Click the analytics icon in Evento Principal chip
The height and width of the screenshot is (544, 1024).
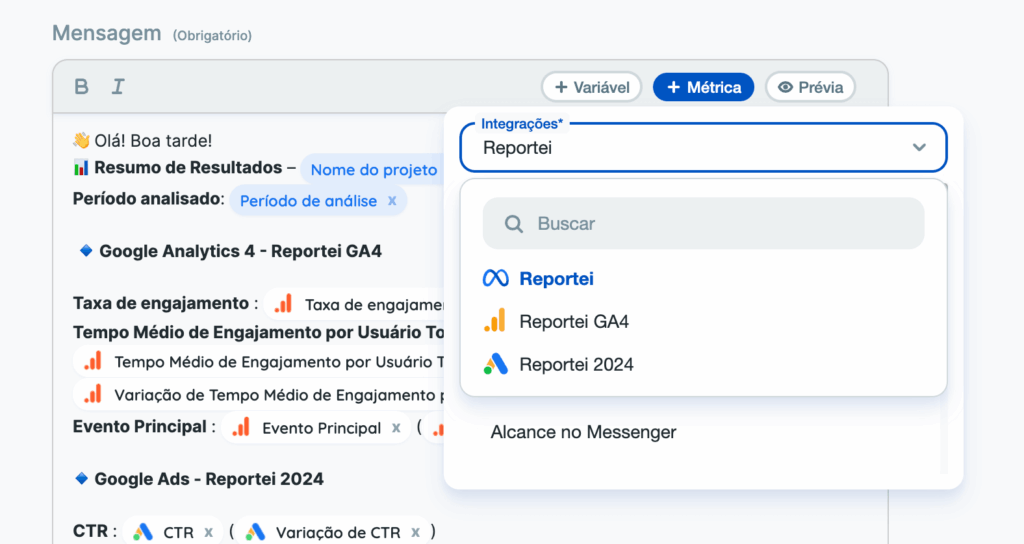[241, 427]
